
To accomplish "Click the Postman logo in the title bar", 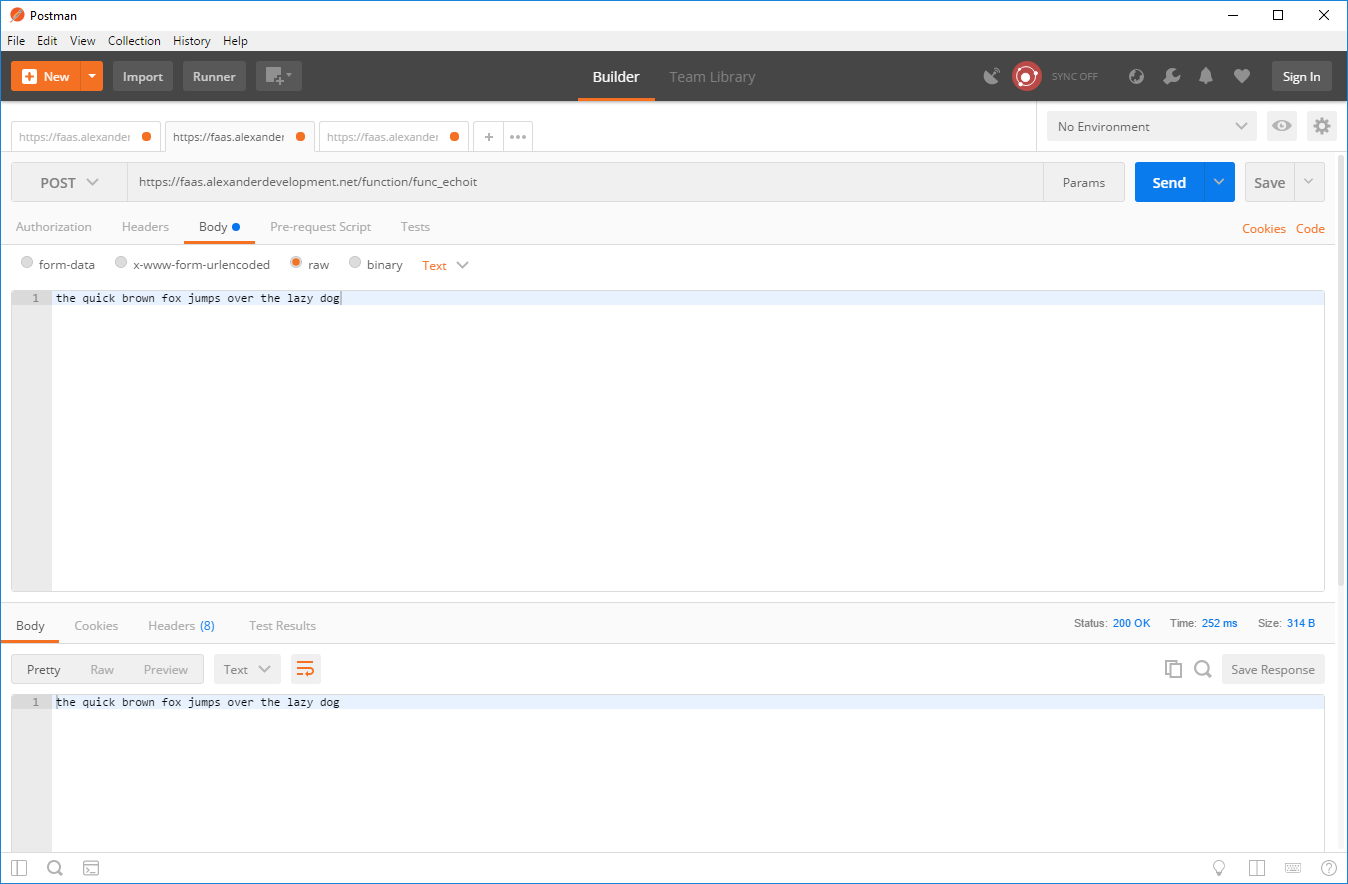I will [17, 15].
